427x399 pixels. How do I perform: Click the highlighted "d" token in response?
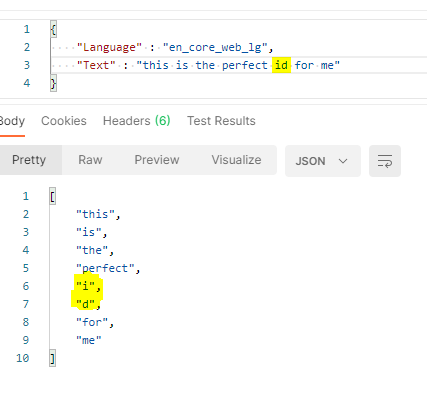[86, 304]
